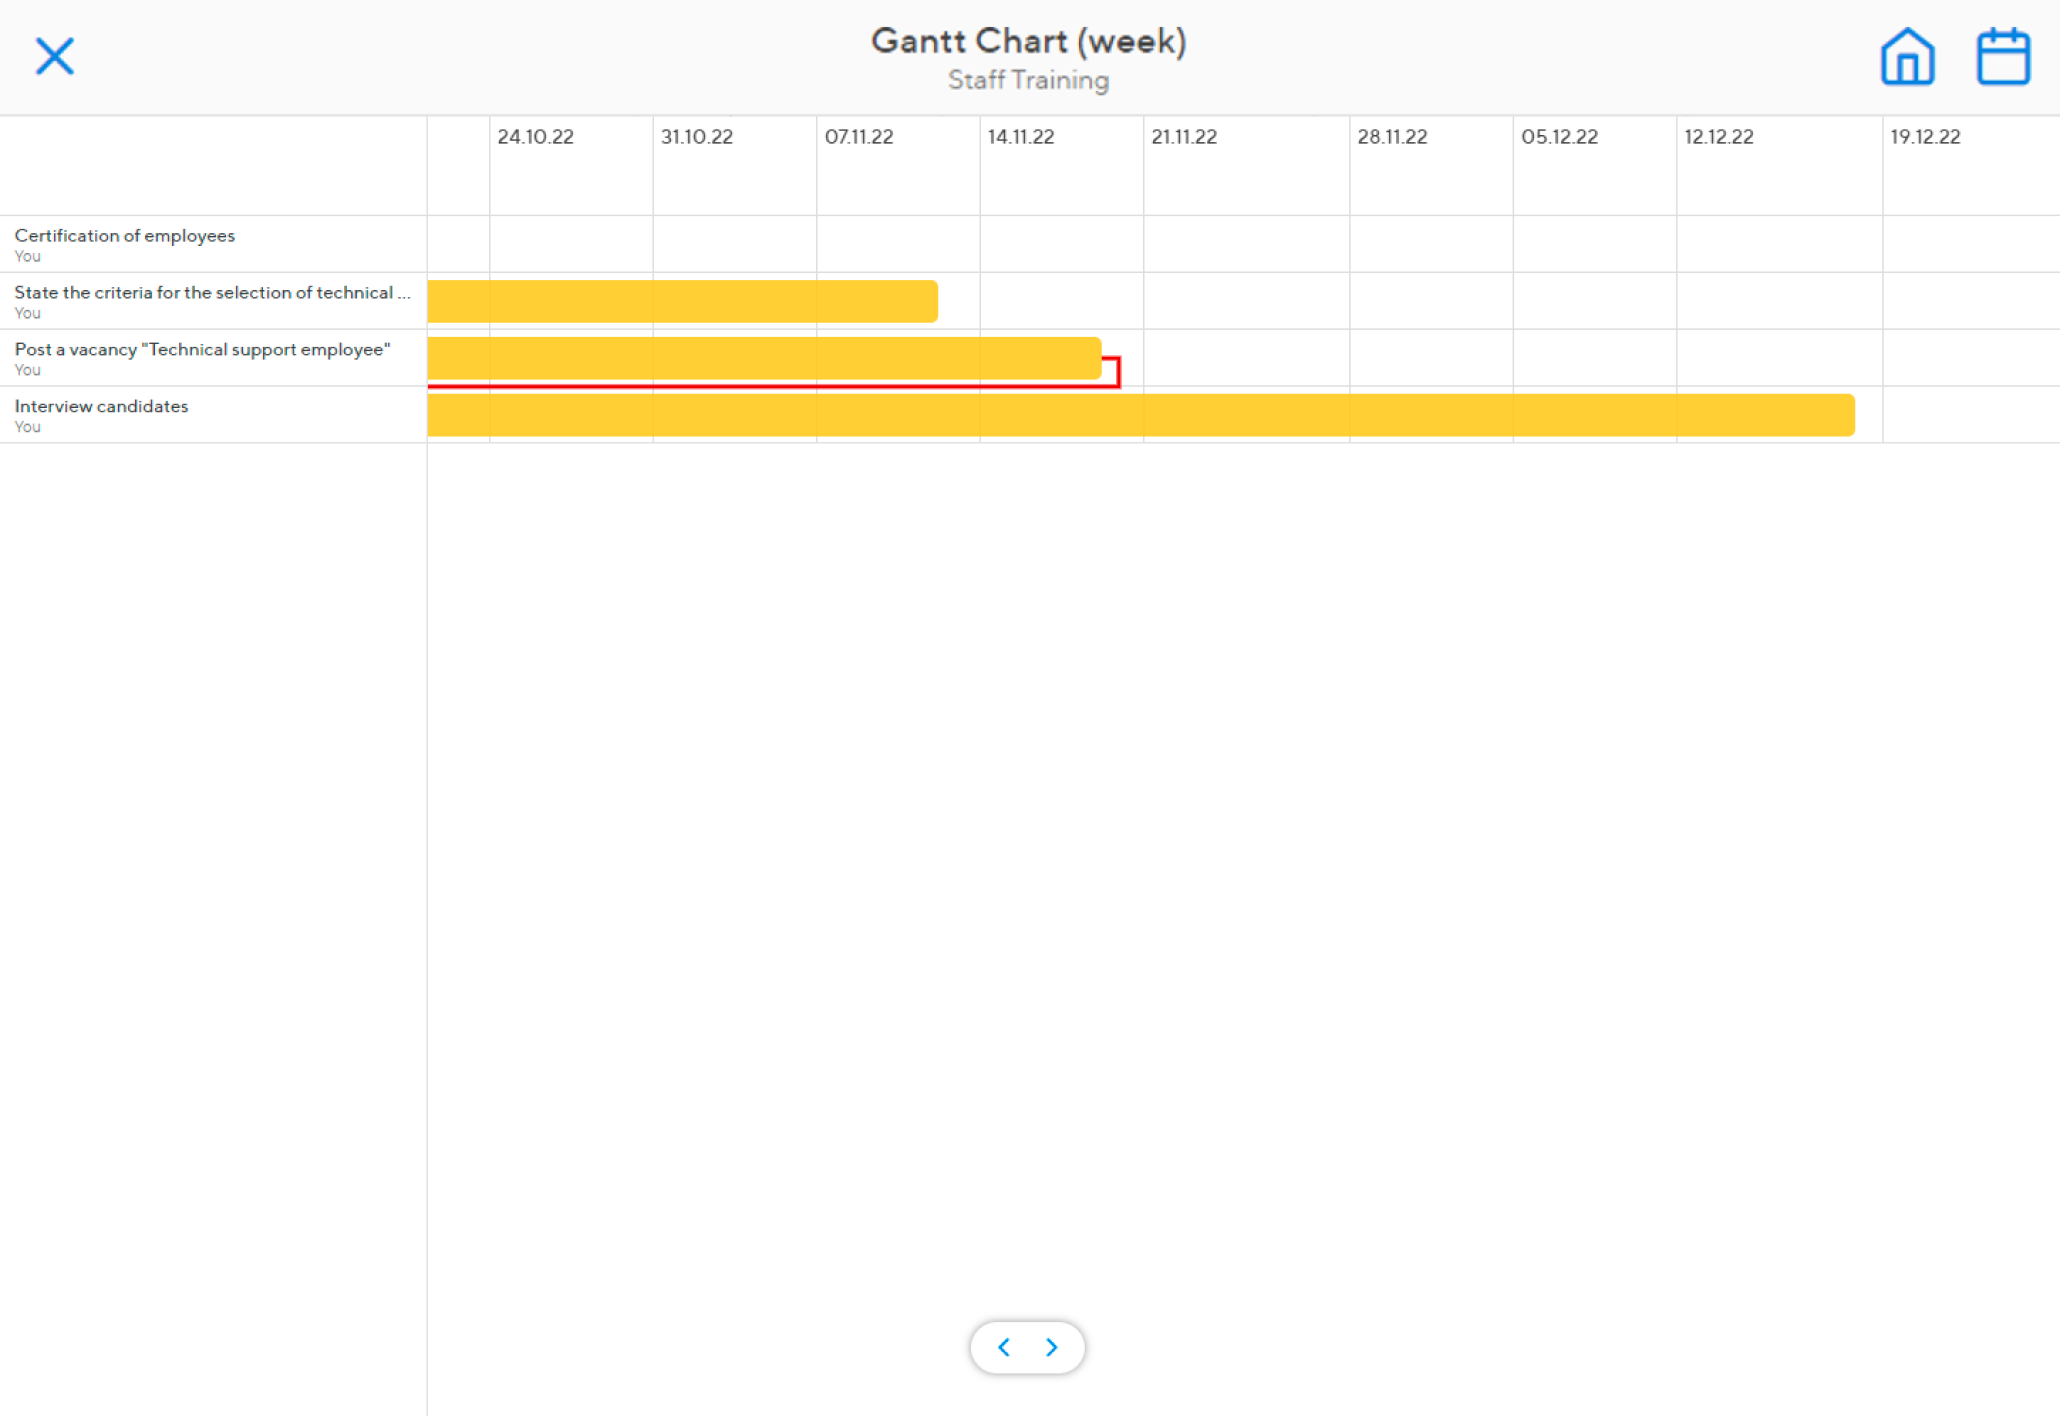Viewport: 2060px width, 1416px height.
Task: Click the Gantt Chart (week) title
Action: [1028, 40]
